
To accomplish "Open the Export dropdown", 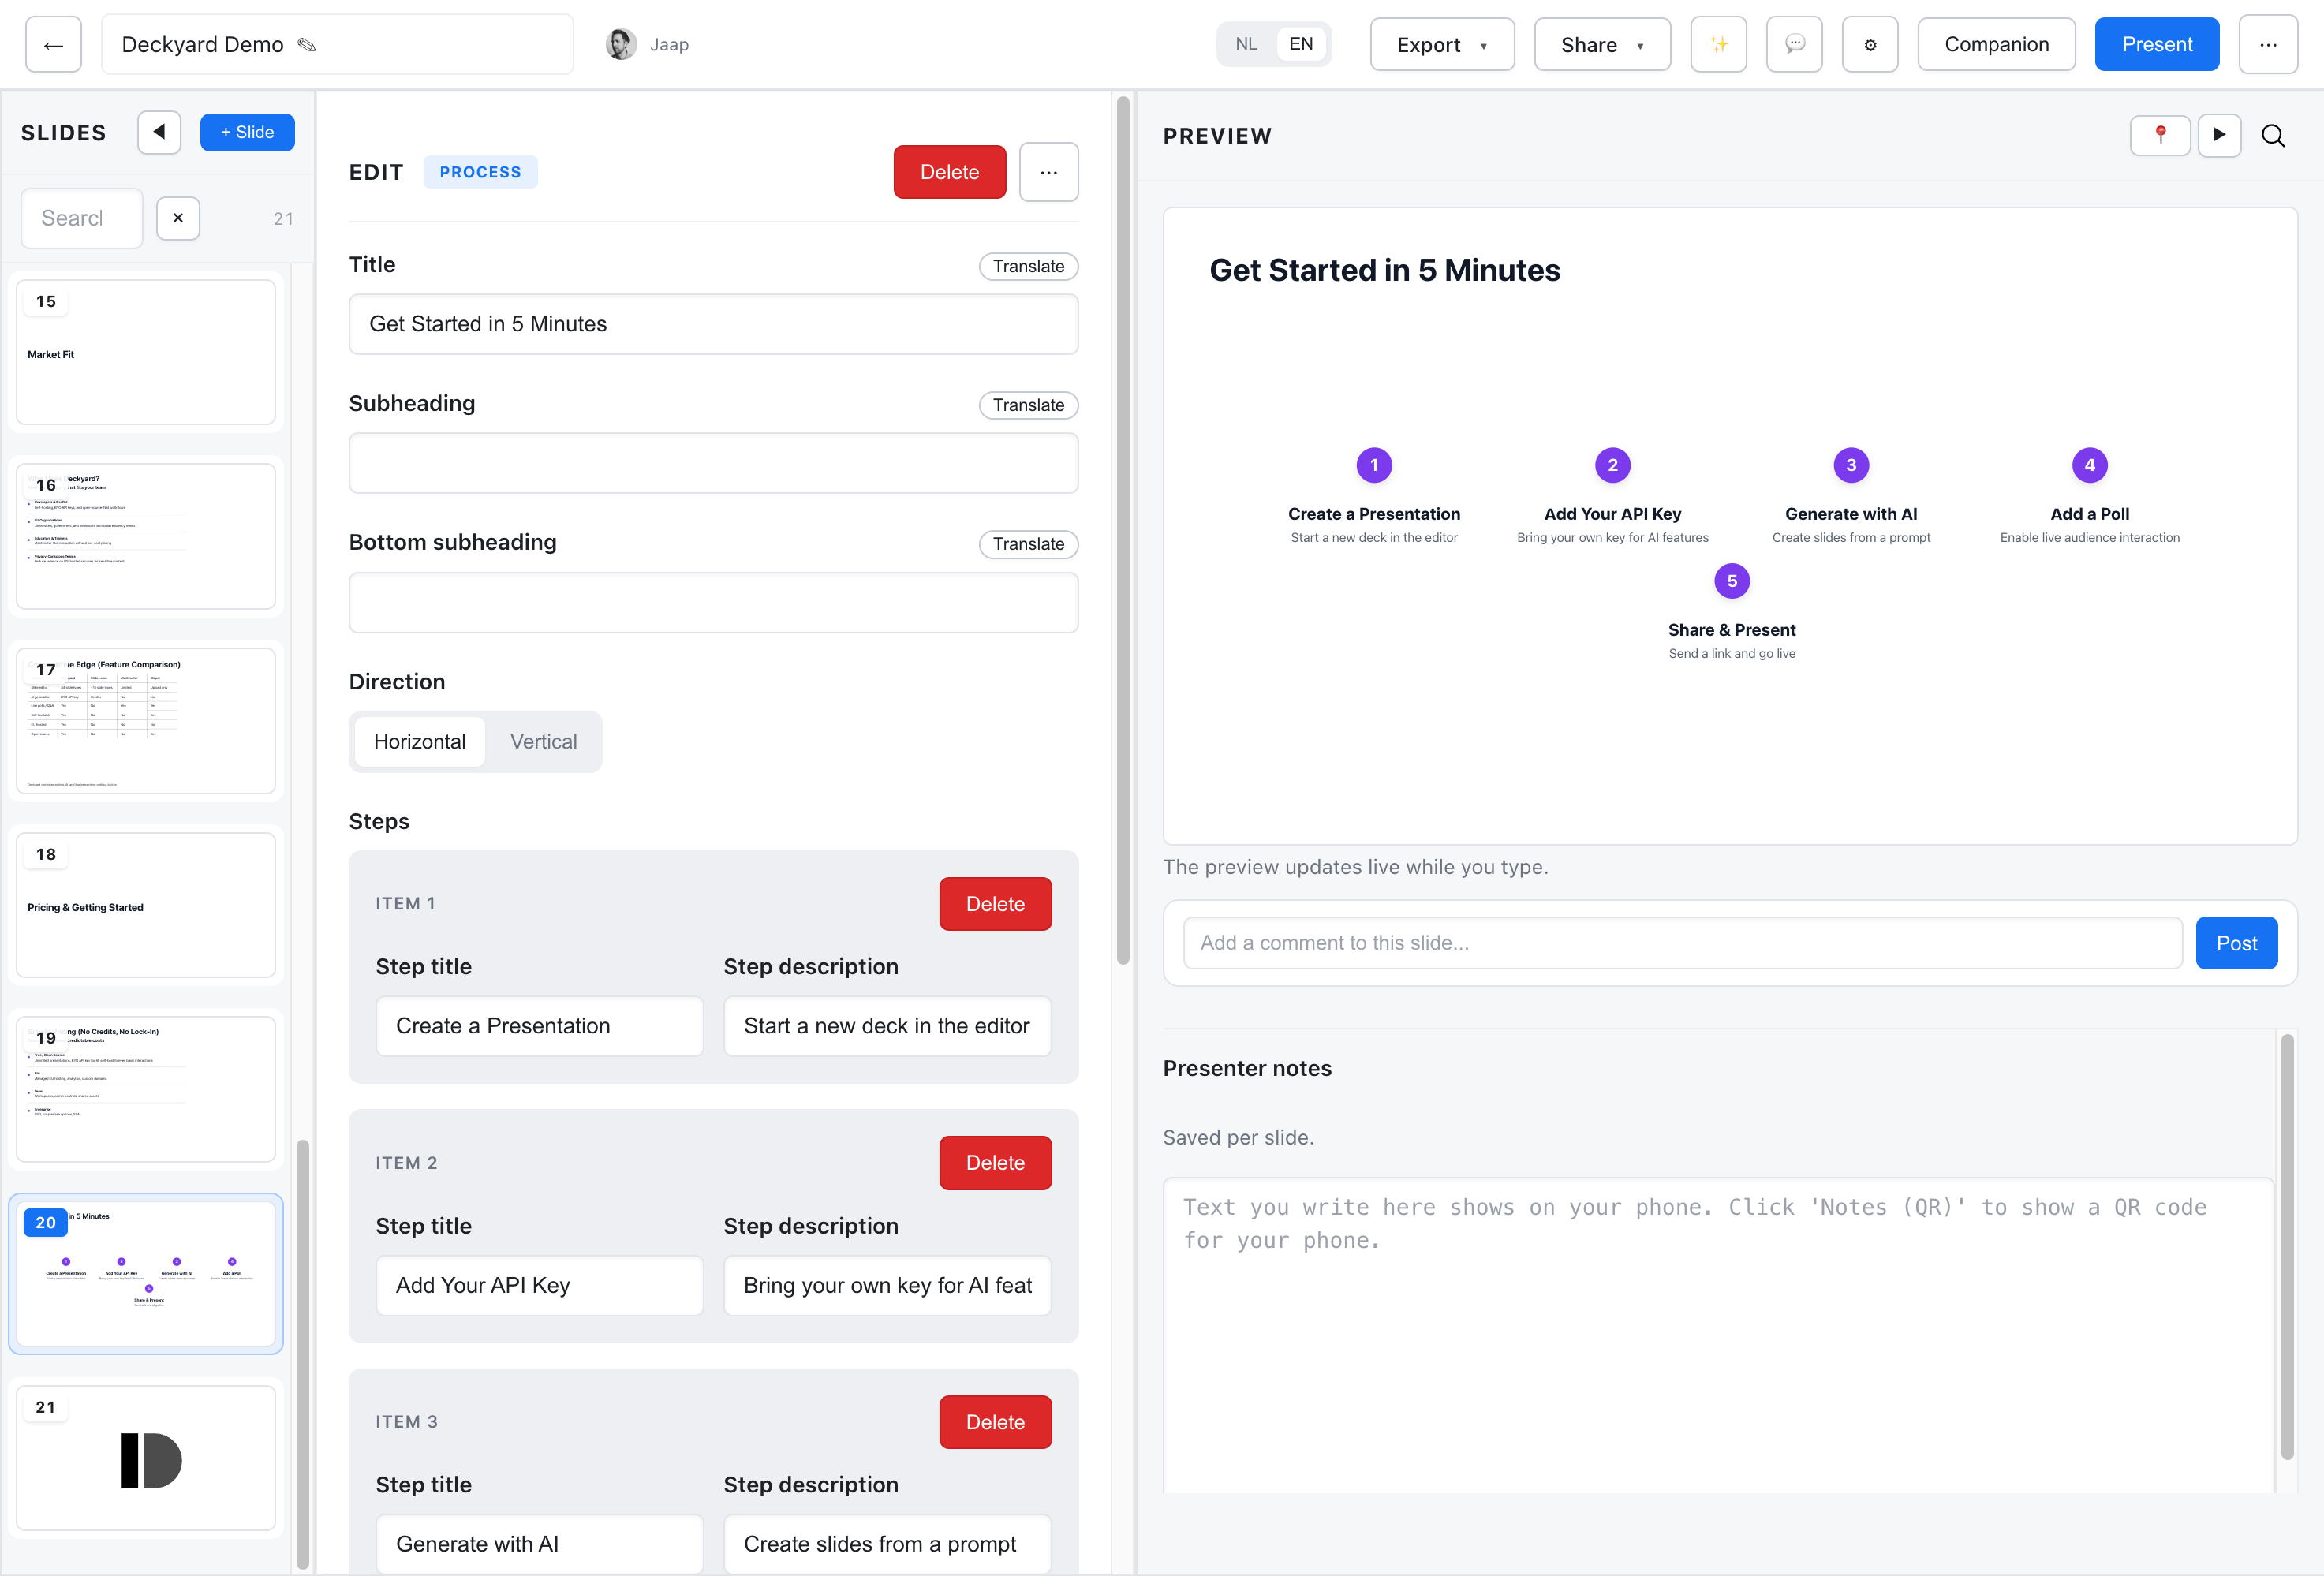I will point(1442,45).
